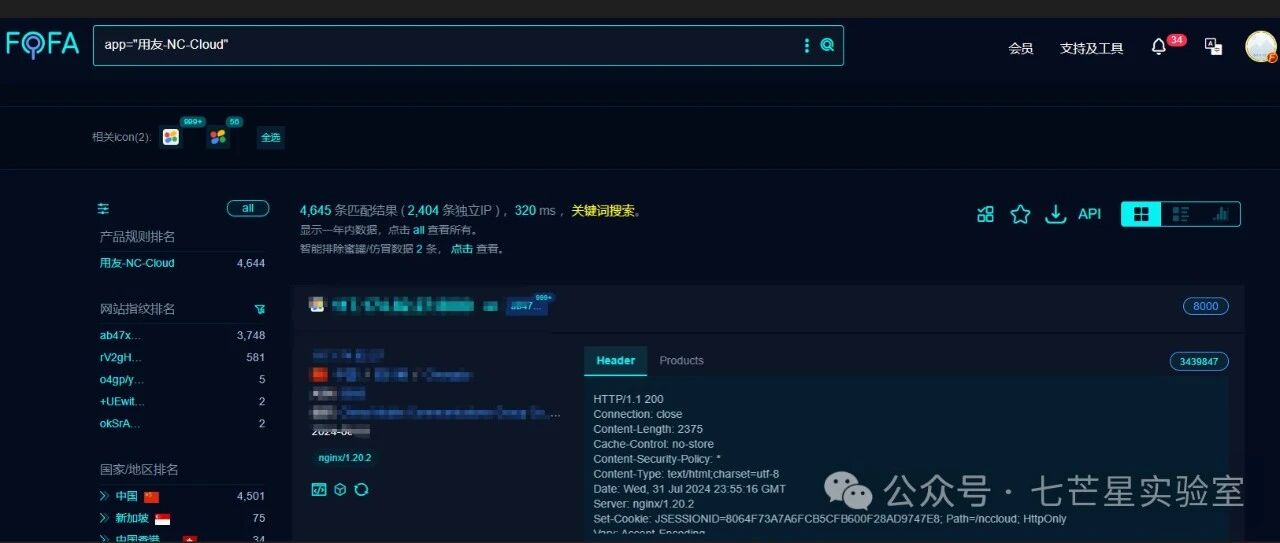Screen dimensions: 1280x543
Task: Click the 关键词搜索 link
Action: click(603, 211)
